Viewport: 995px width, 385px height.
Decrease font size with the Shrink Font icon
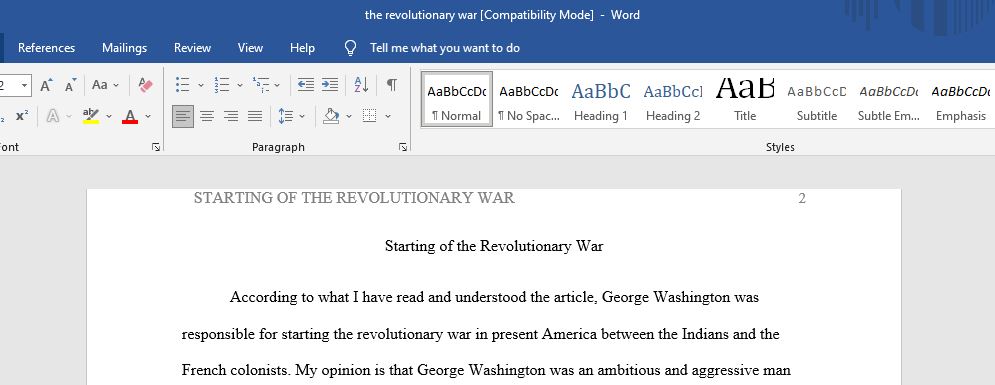pos(70,85)
